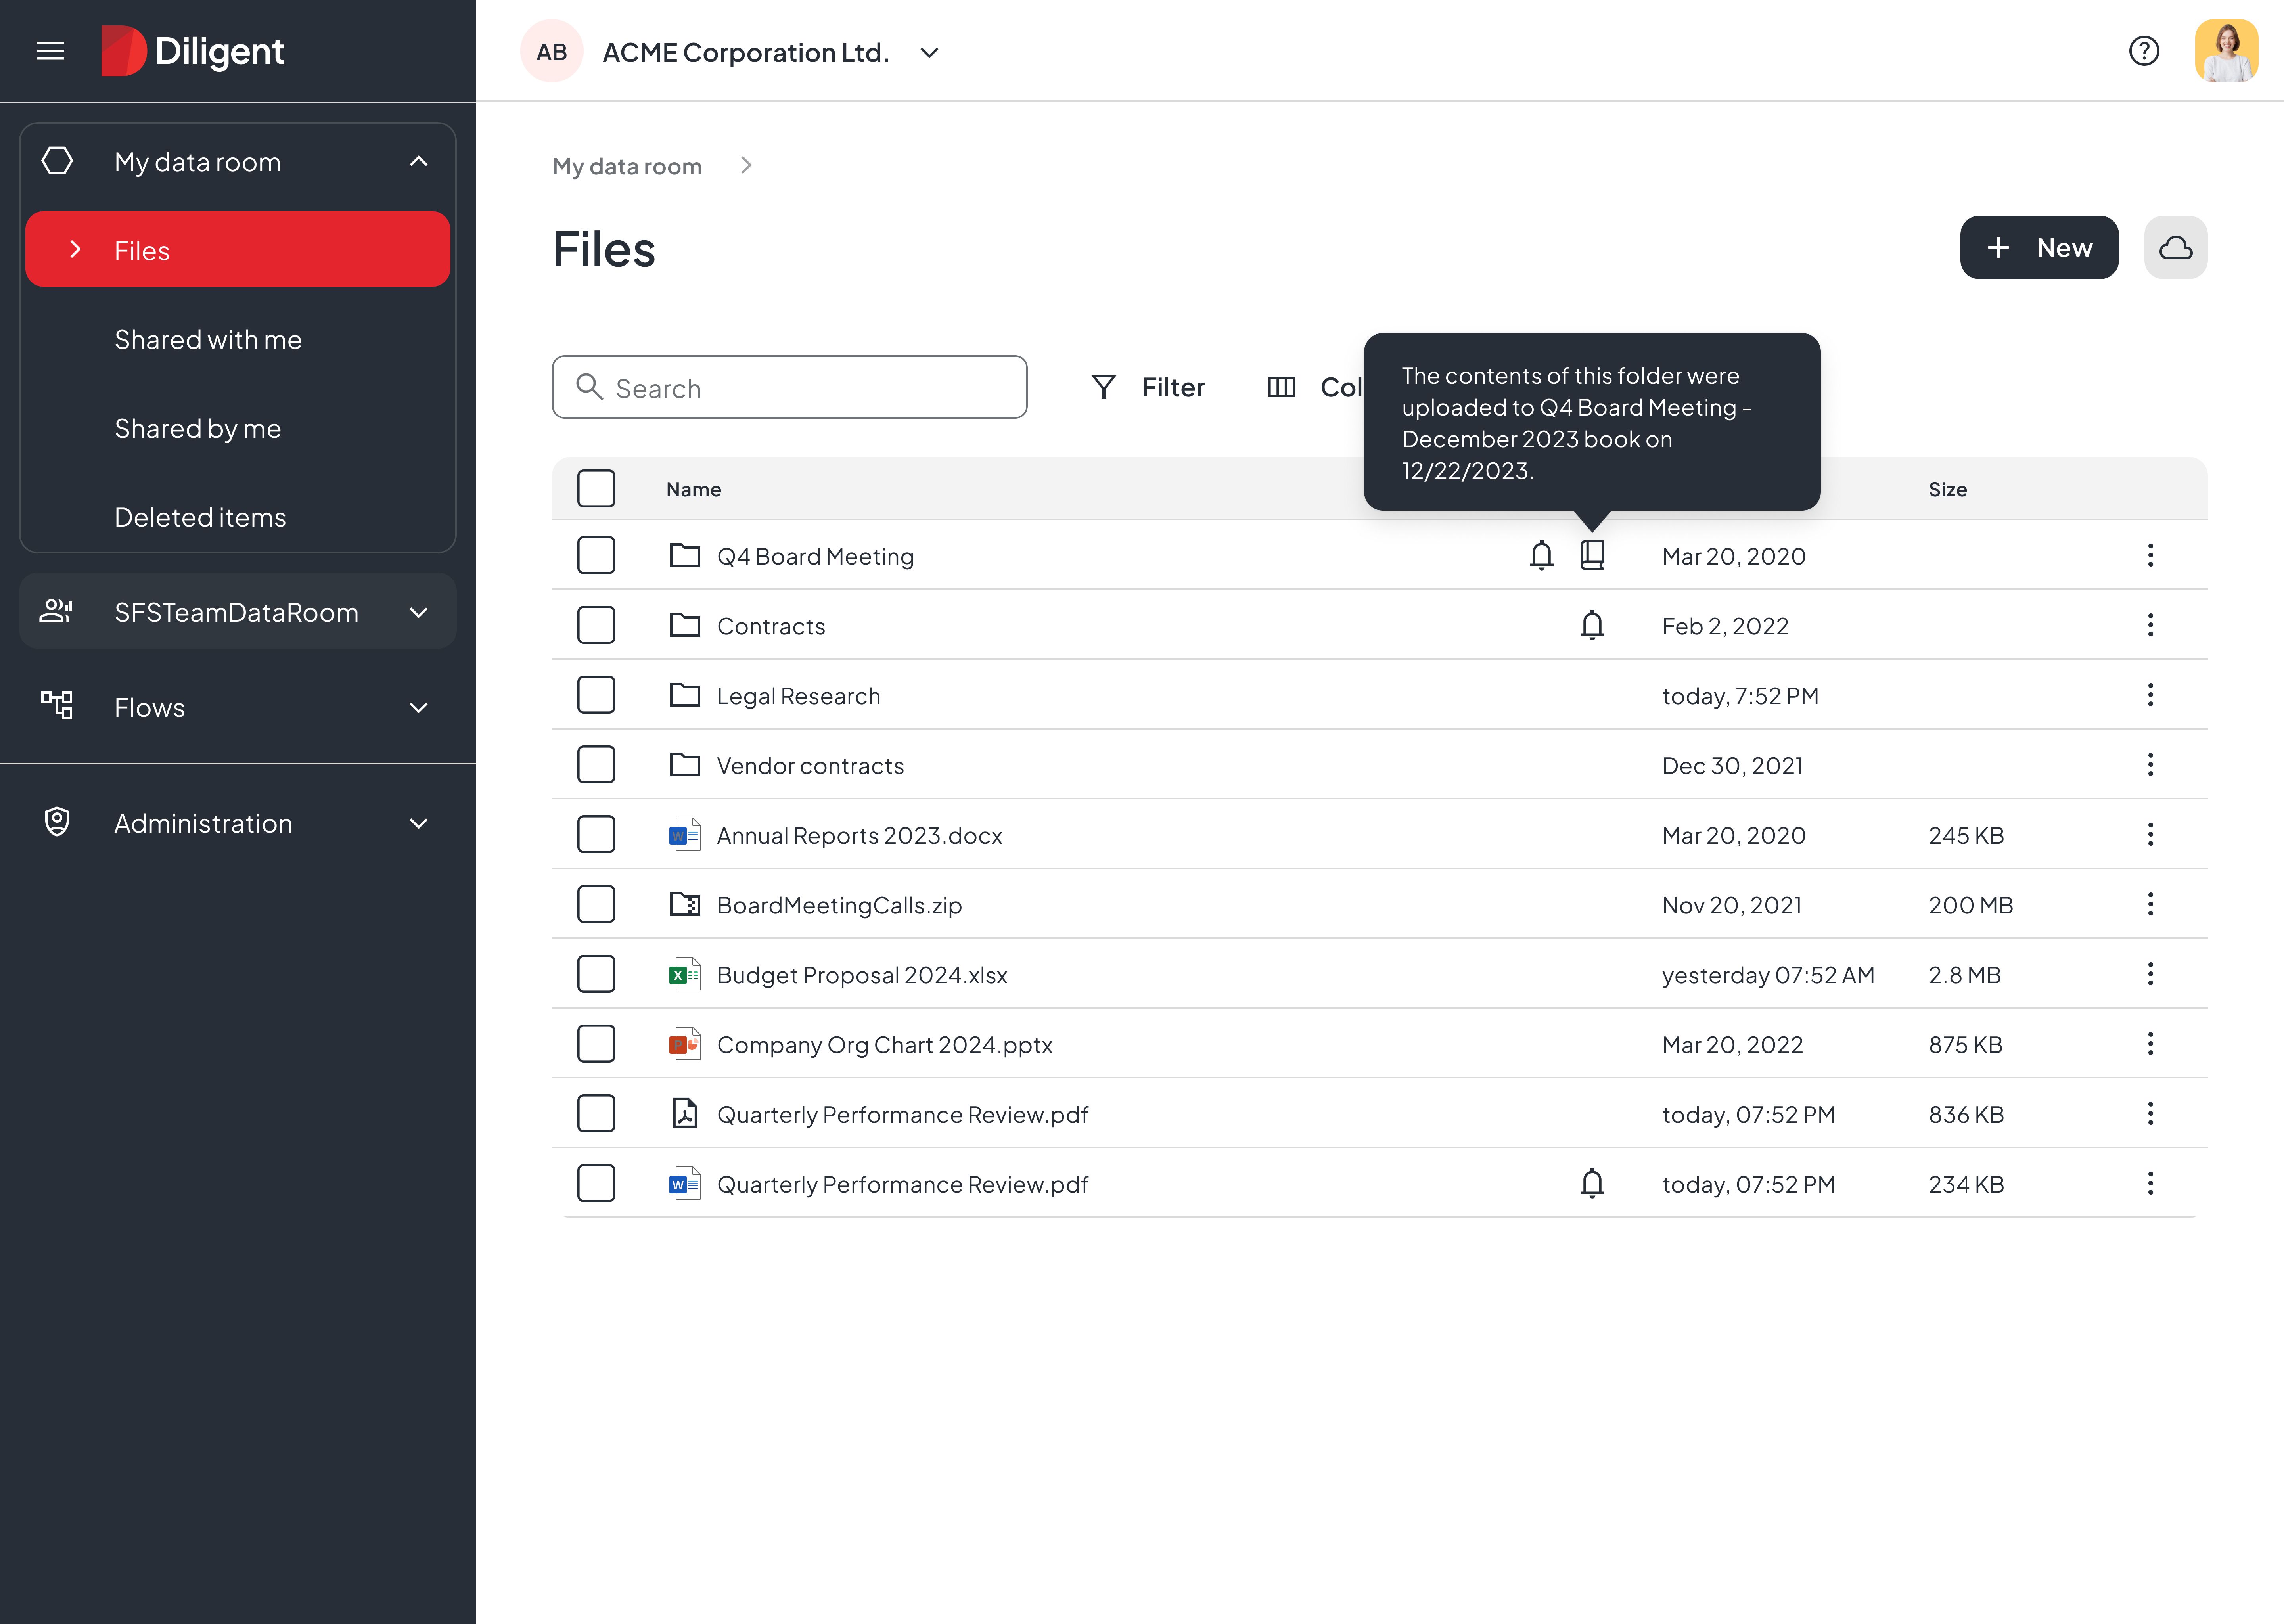The width and height of the screenshot is (2284, 1624).
Task: Open the help question mark icon
Action: coord(2143,51)
